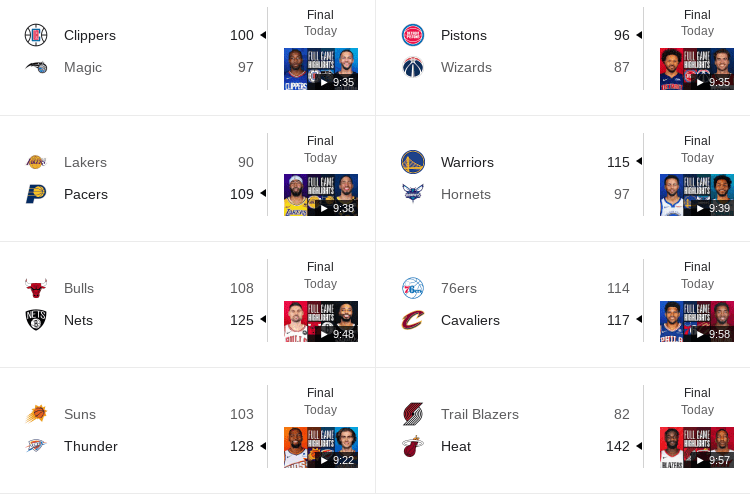The width and height of the screenshot is (750, 494).
Task: Play Suns vs Thunder highlights video
Action: (321, 448)
